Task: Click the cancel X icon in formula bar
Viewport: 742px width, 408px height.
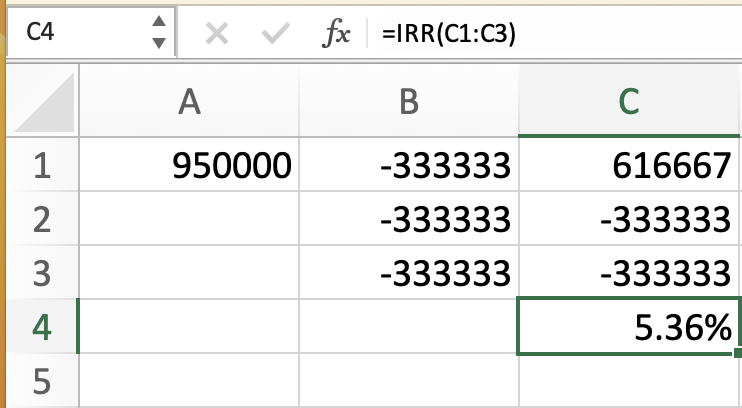Action: click(x=216, y=34)
